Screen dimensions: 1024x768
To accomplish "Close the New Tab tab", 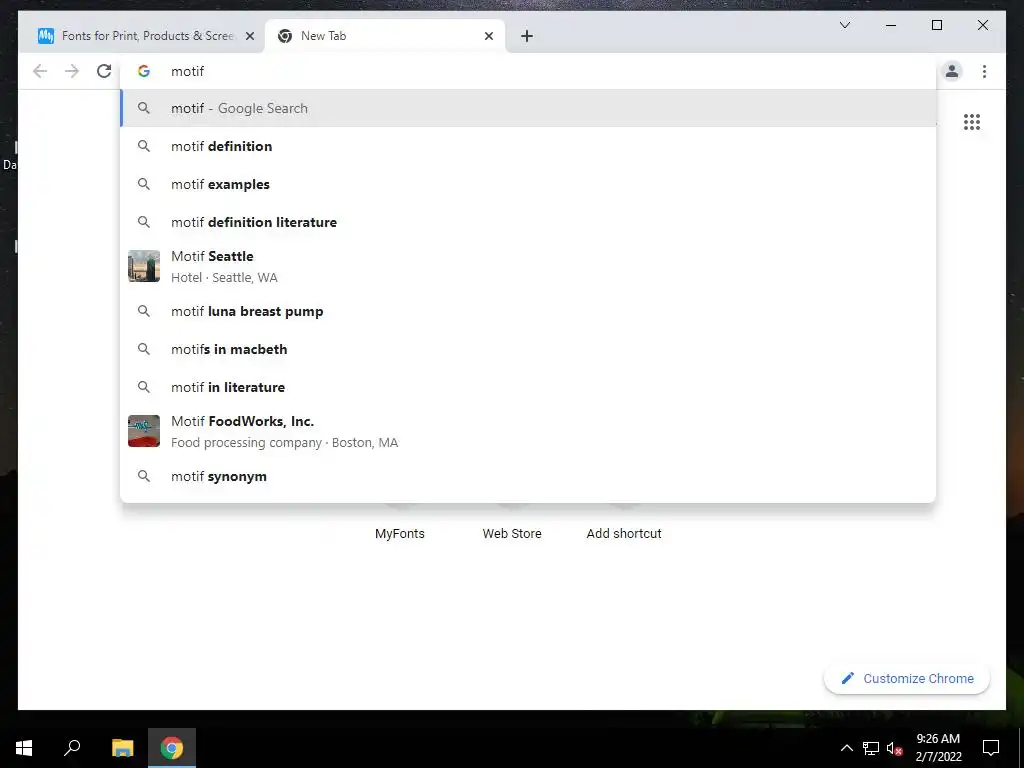I will (x=488, y=36).
